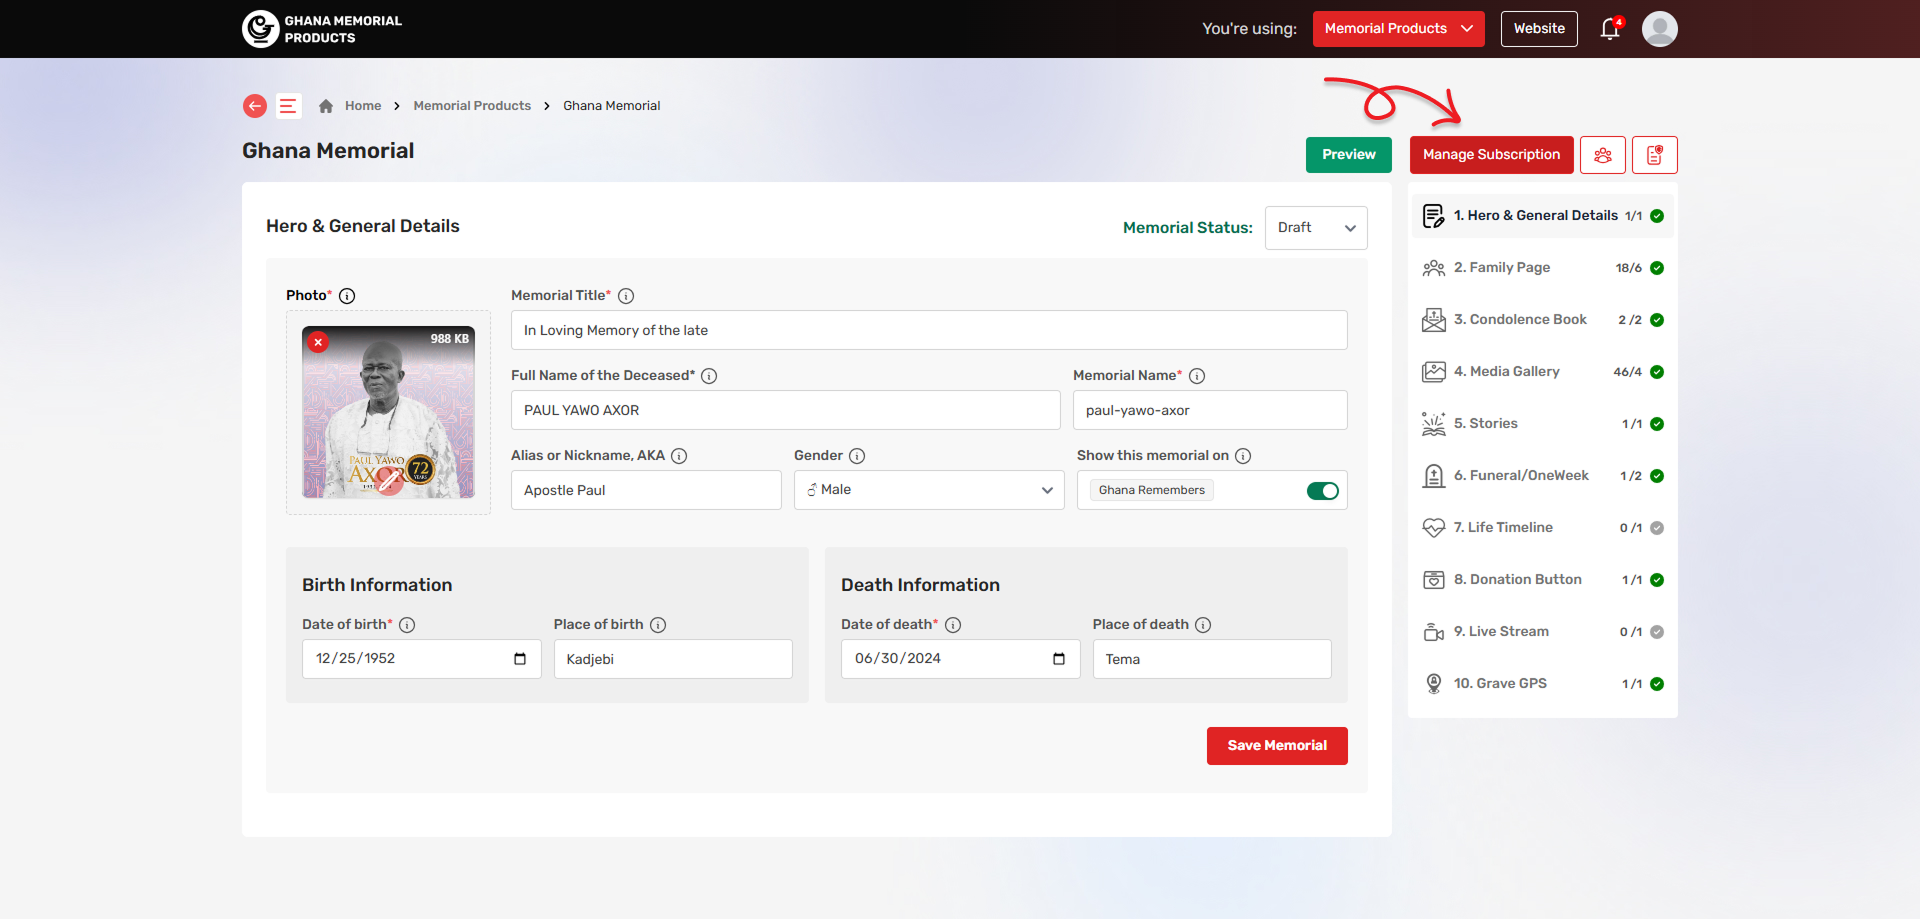Open the Media Gallery section

1508,371
